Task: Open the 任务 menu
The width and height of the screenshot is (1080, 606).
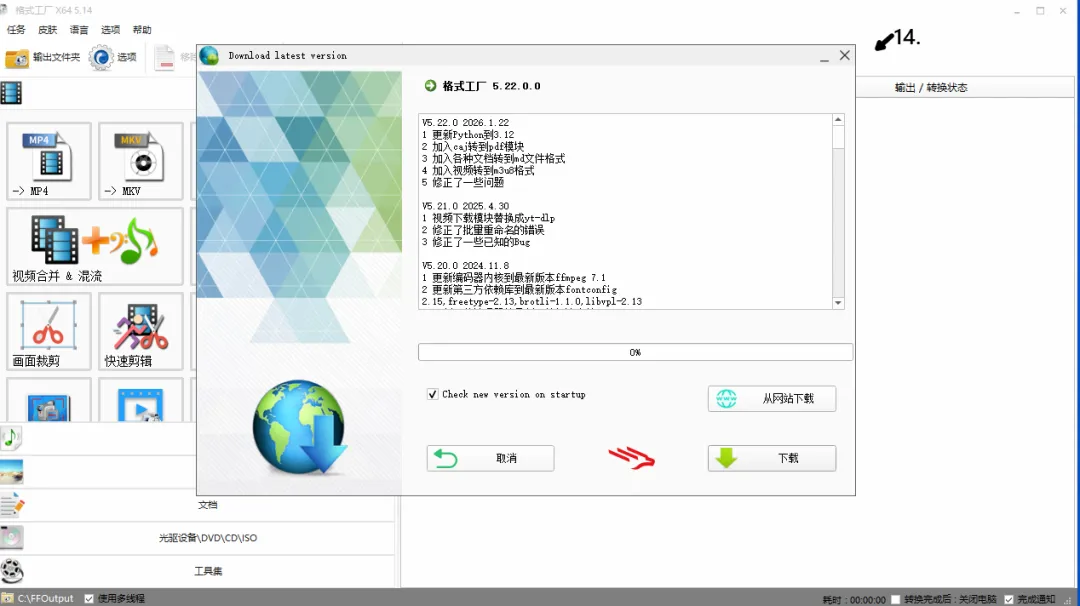Action: 16,30
